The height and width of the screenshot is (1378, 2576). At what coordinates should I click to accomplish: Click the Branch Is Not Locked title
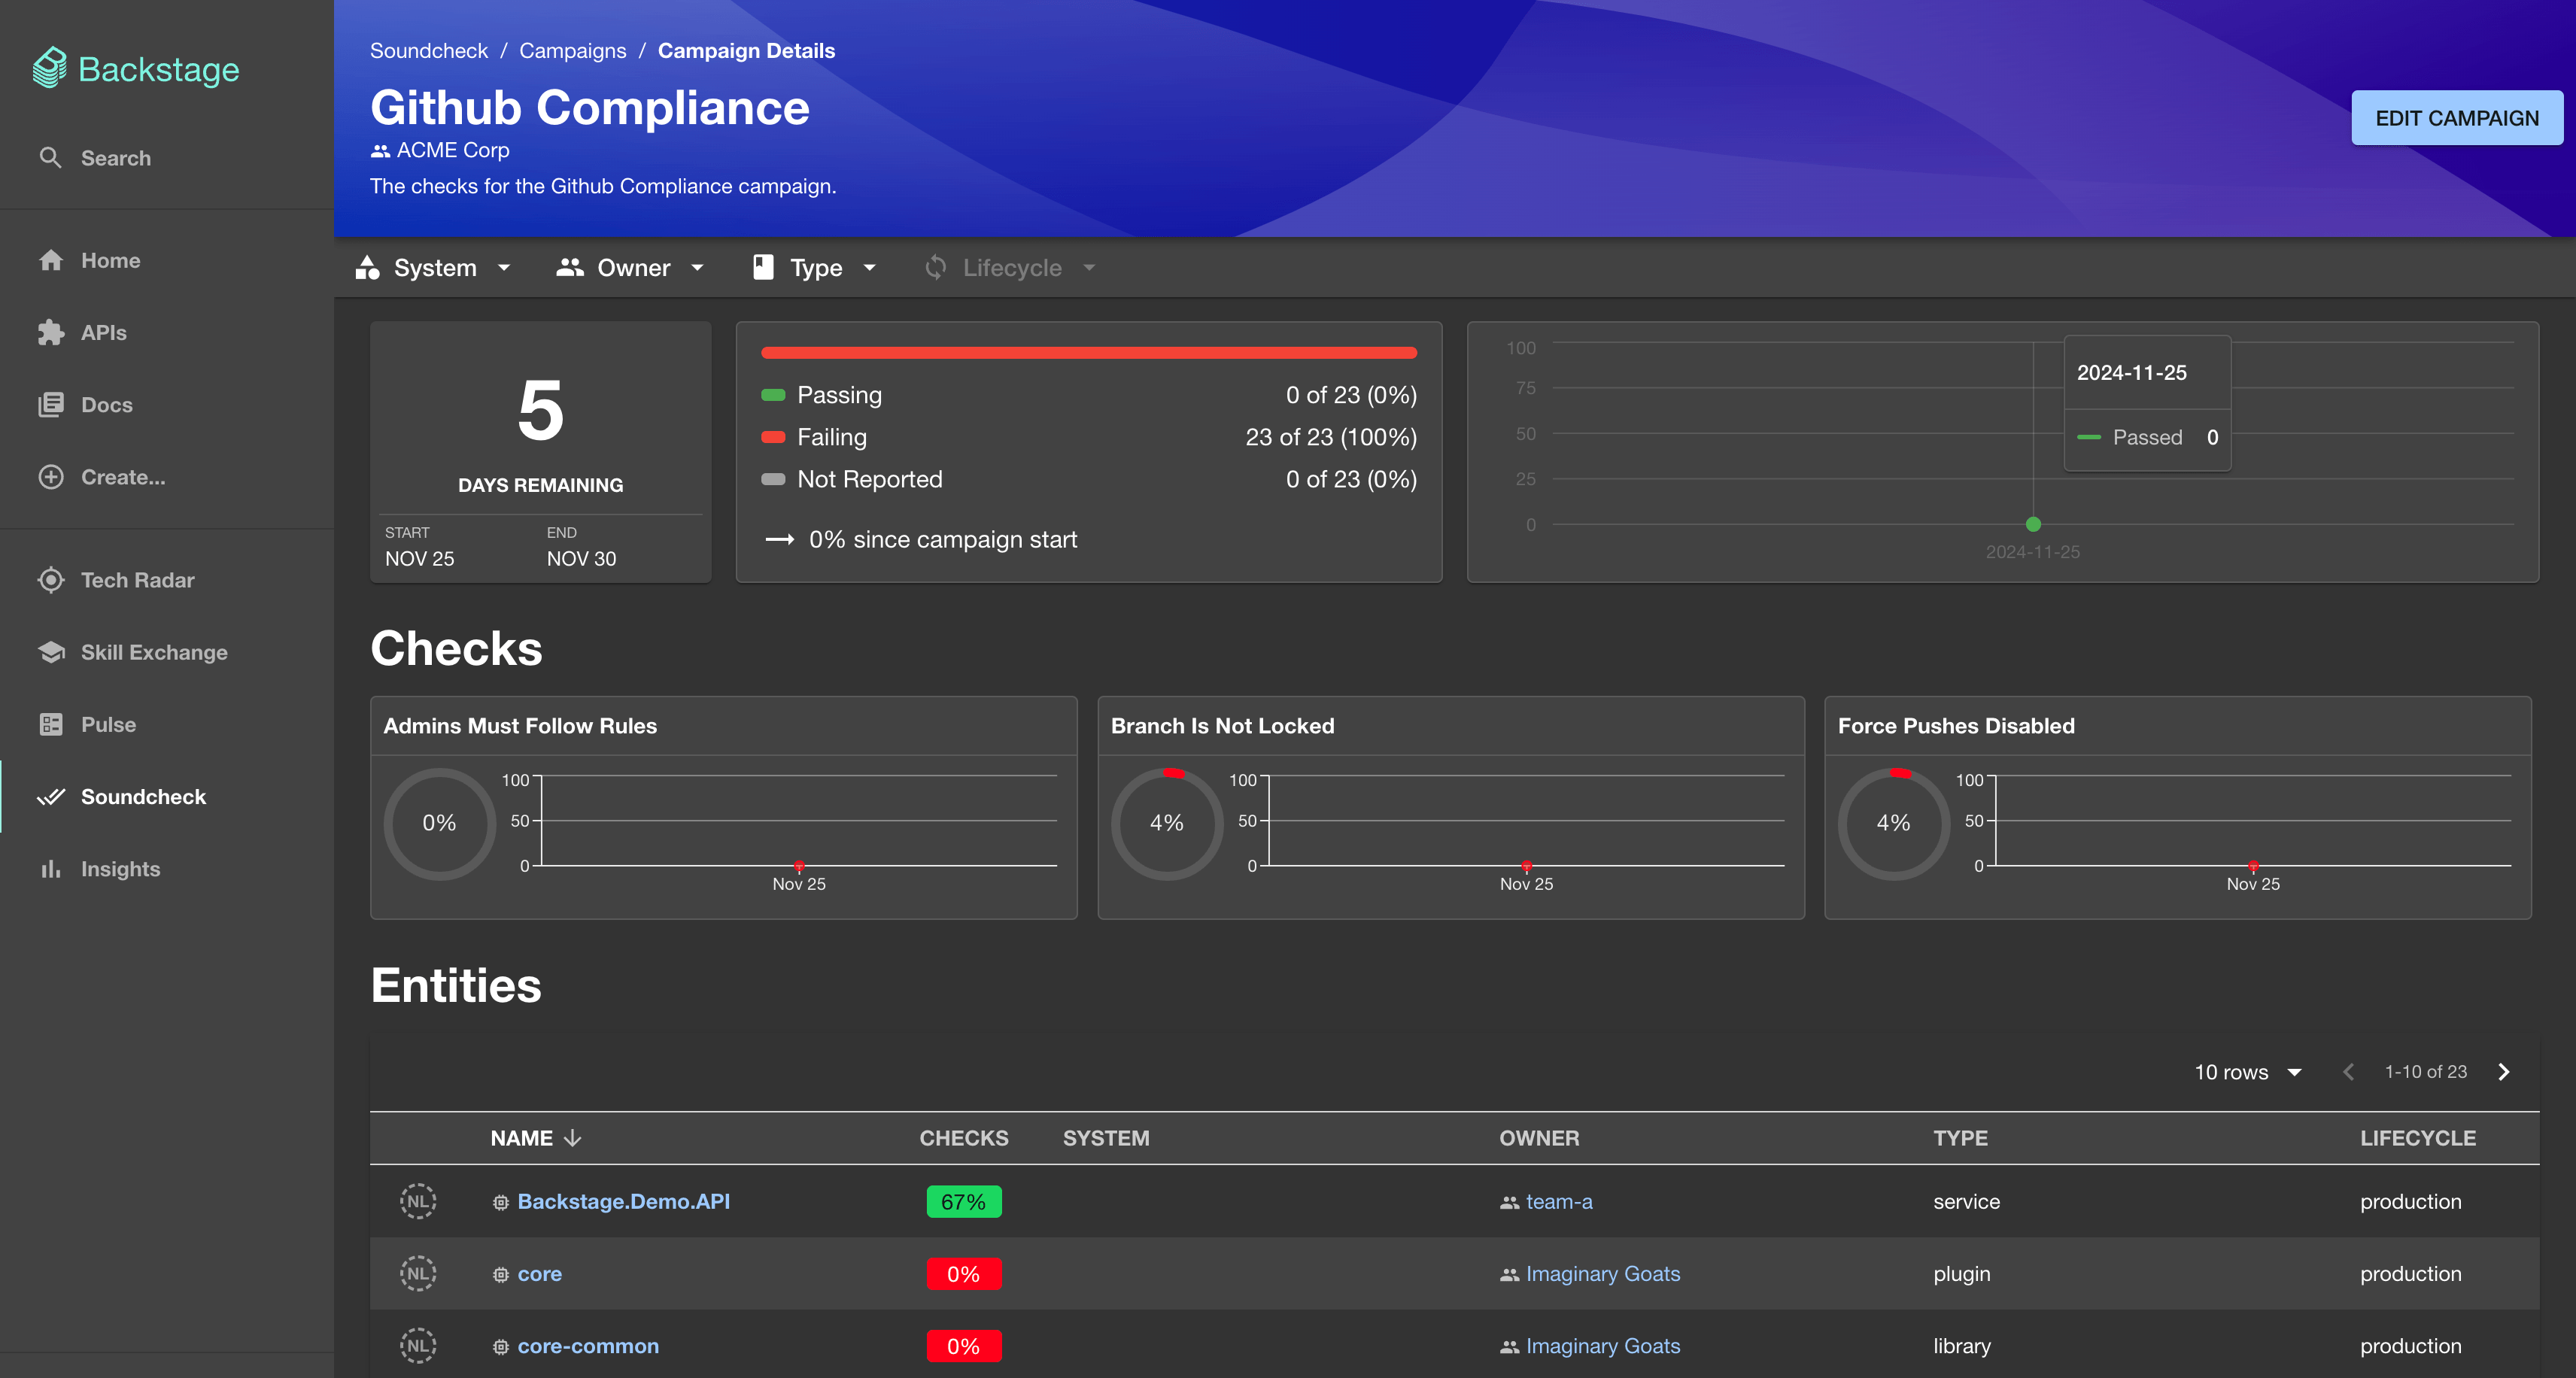[1222, 726]
